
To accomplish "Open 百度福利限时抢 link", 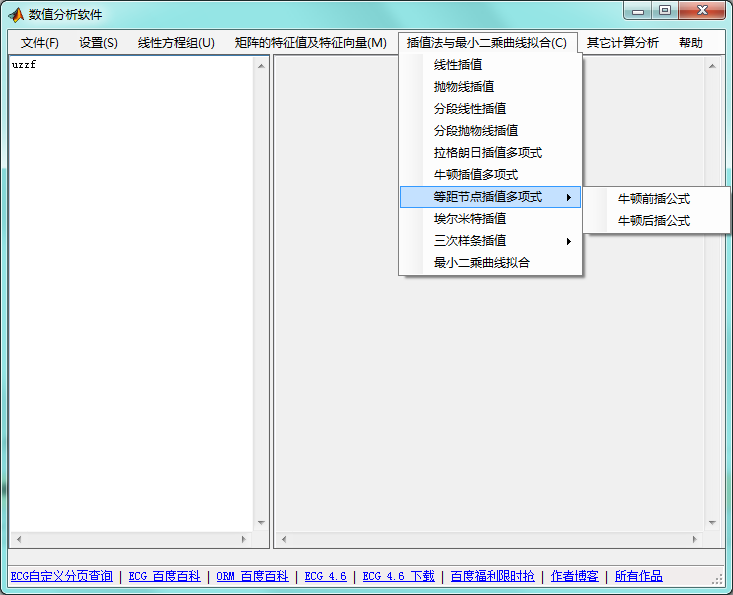I will 493,576.
